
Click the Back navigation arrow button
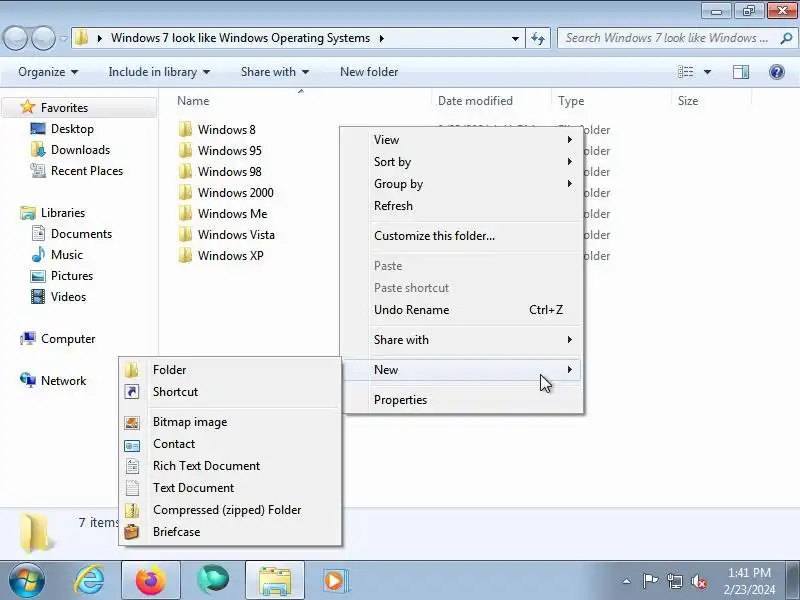click(x=15, y=38)
